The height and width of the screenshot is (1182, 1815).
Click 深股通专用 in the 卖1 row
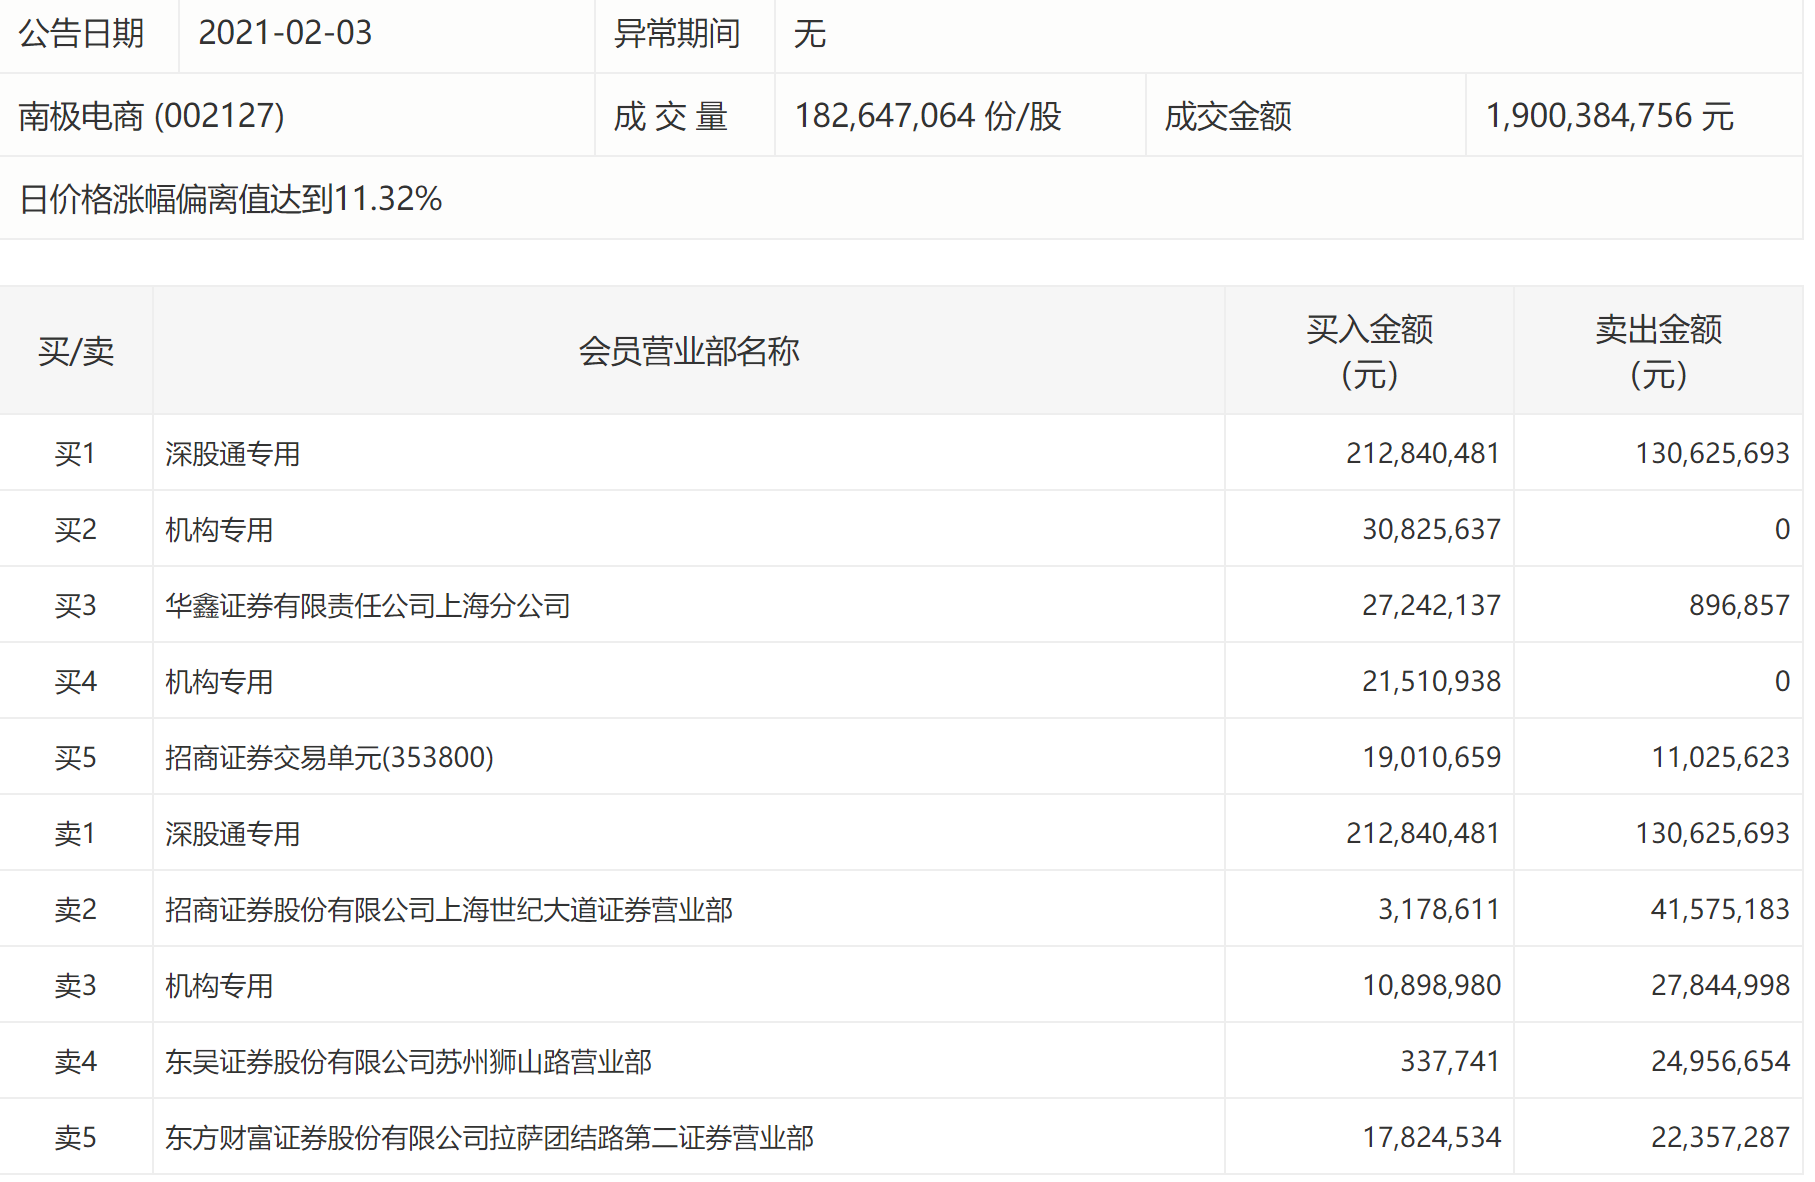[233, 834]
